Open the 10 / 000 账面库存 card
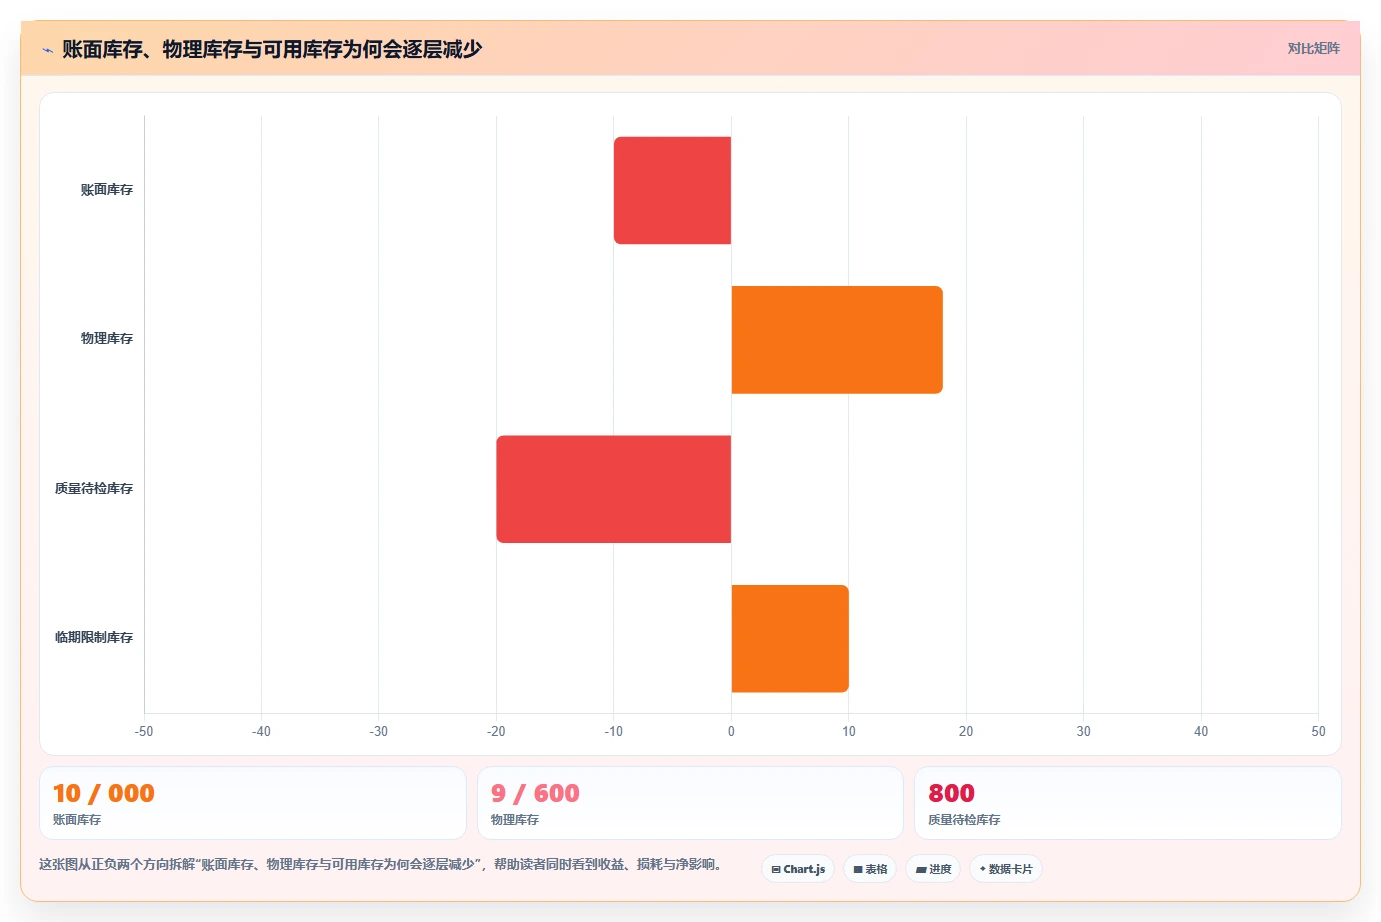This screenshot has width=1381, height=922. tap(253, 803)
